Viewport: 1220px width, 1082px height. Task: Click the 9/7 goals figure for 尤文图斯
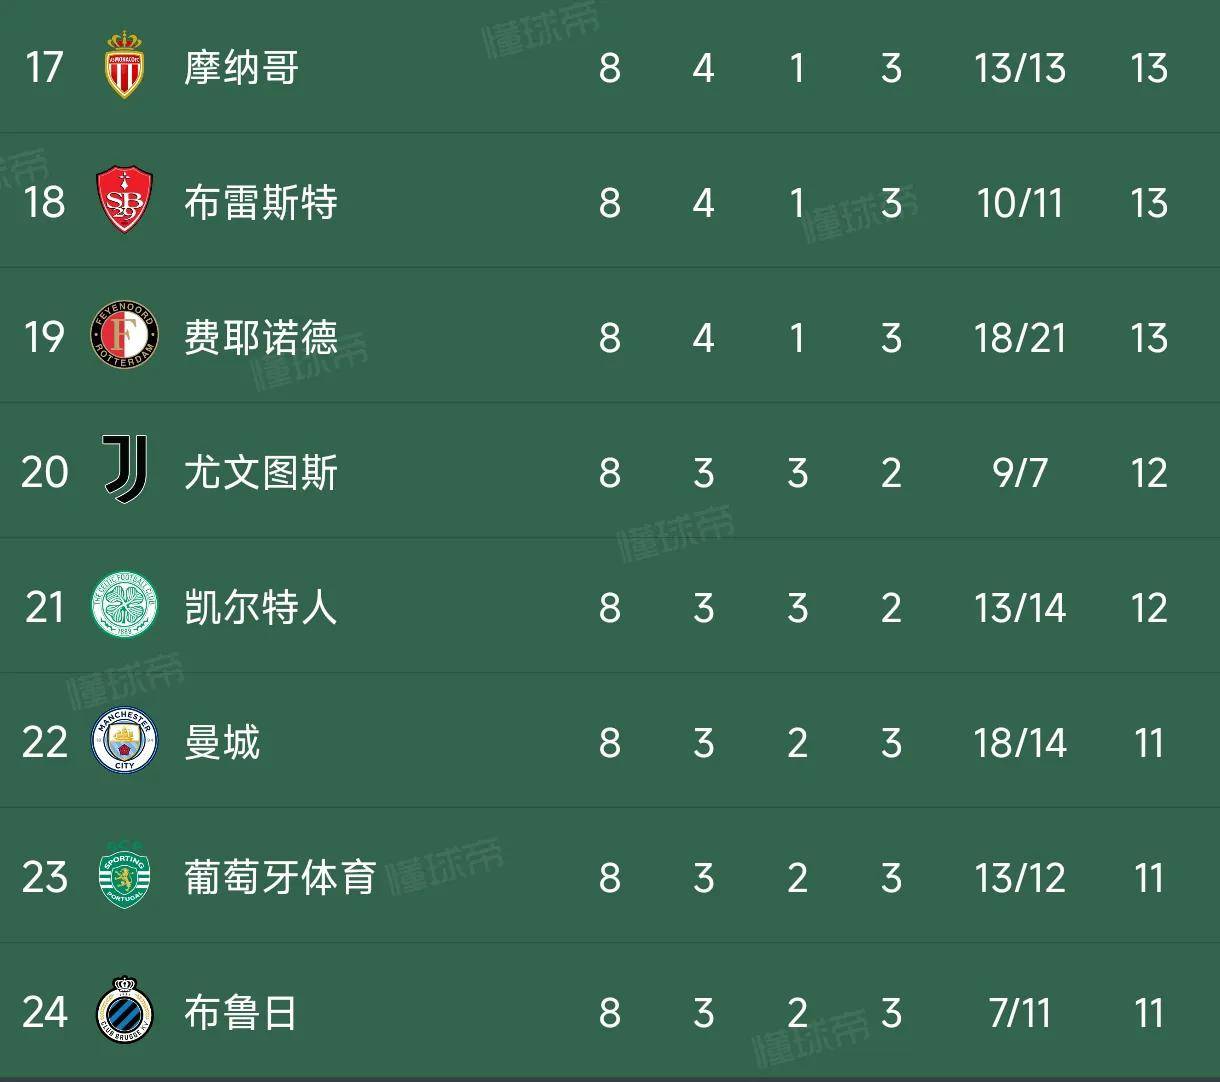(1020, 473)
